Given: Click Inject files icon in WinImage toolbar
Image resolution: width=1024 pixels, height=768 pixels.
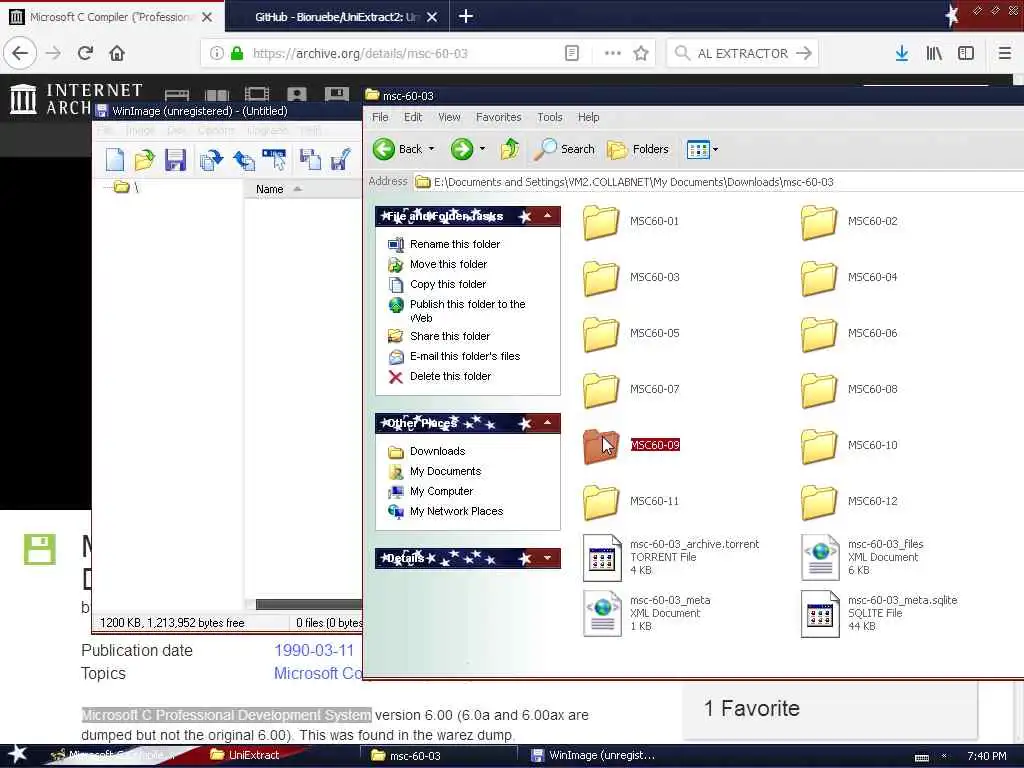Looking at the screenshot, I should pos(310,159).
